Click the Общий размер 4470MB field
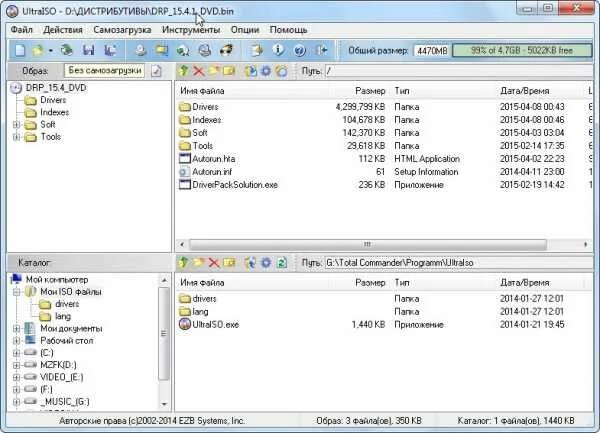The width and height of the screenshot is (600, 433). pos(432,50)
